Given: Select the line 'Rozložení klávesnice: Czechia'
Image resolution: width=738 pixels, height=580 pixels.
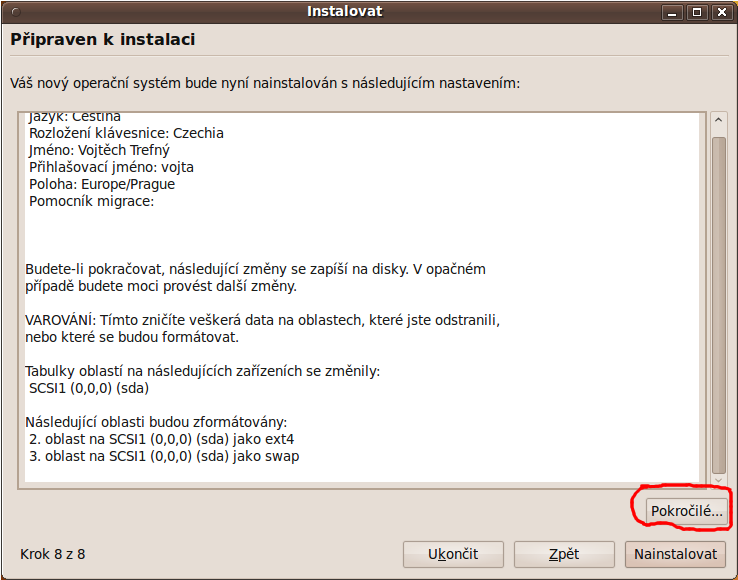Looking at the screenshot, I should [126, 133].
